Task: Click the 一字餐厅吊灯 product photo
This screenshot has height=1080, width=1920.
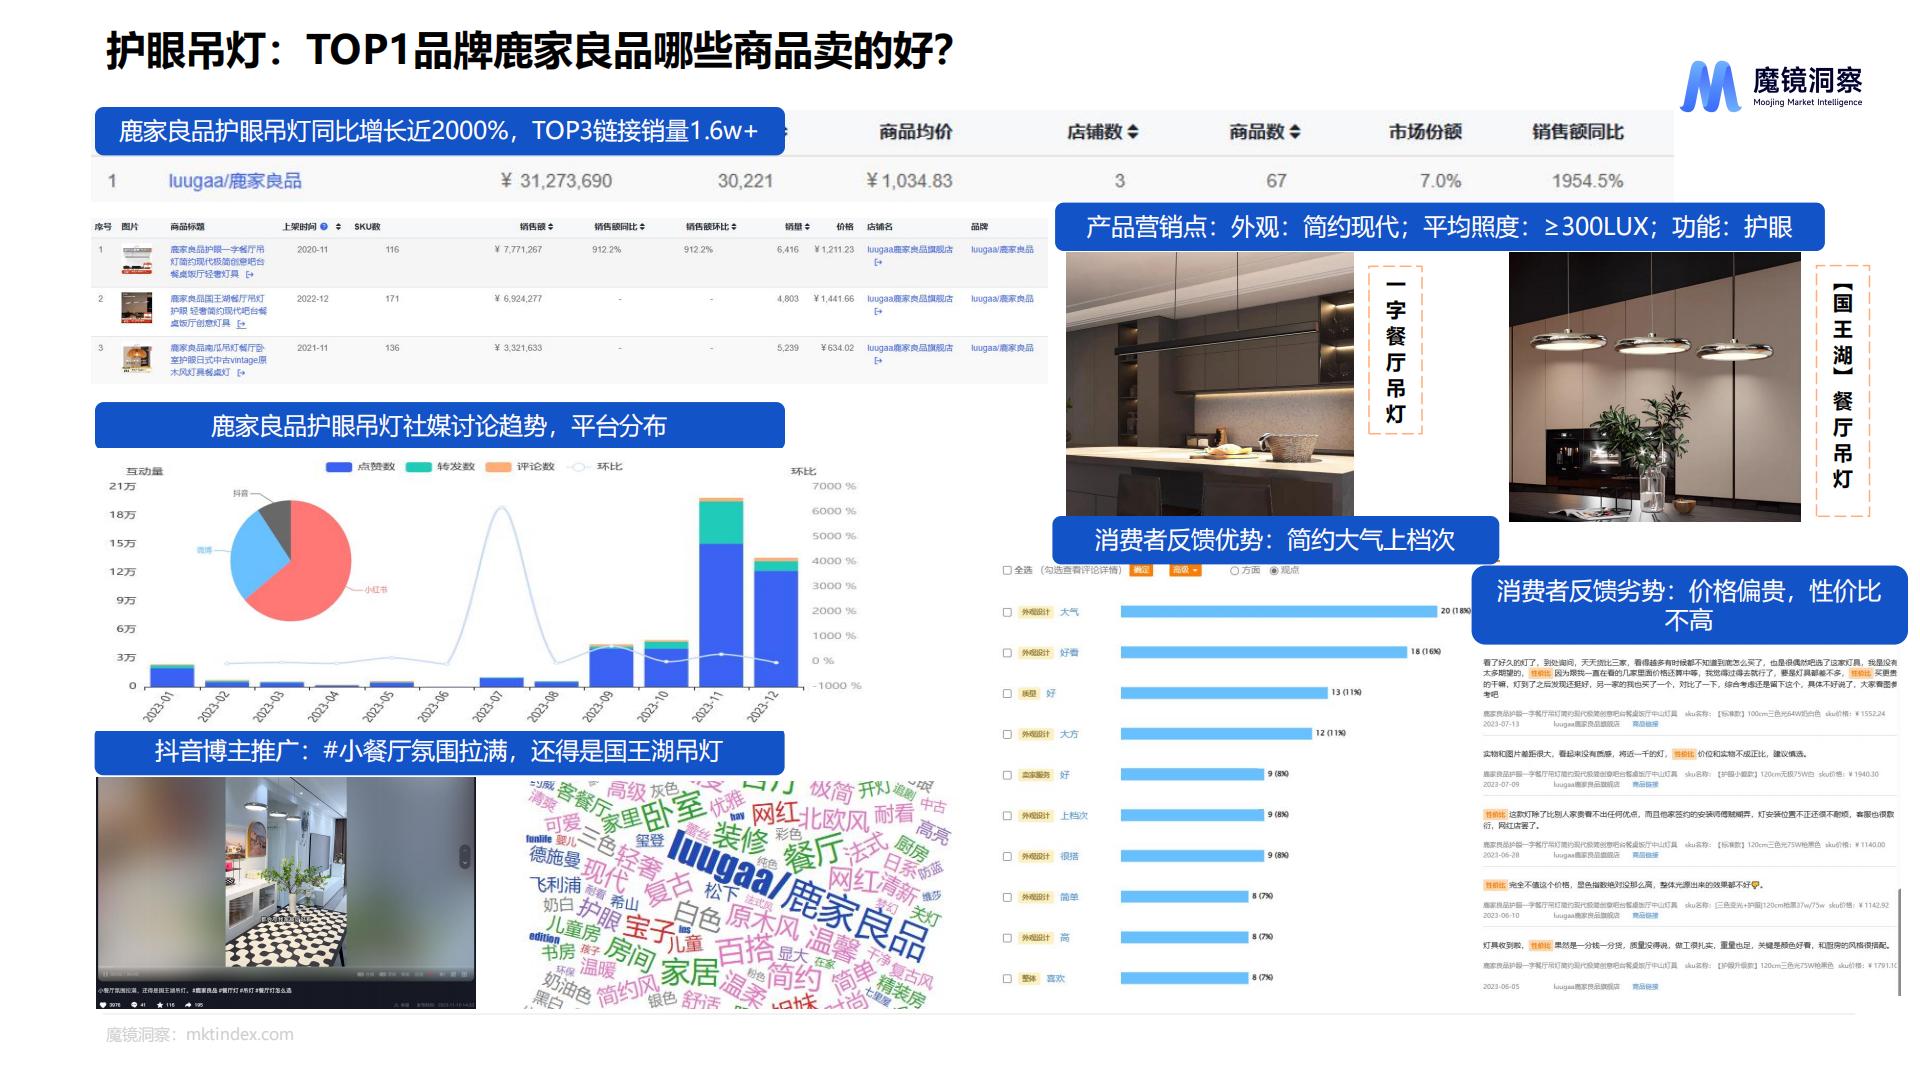Action: [1210, 384]
